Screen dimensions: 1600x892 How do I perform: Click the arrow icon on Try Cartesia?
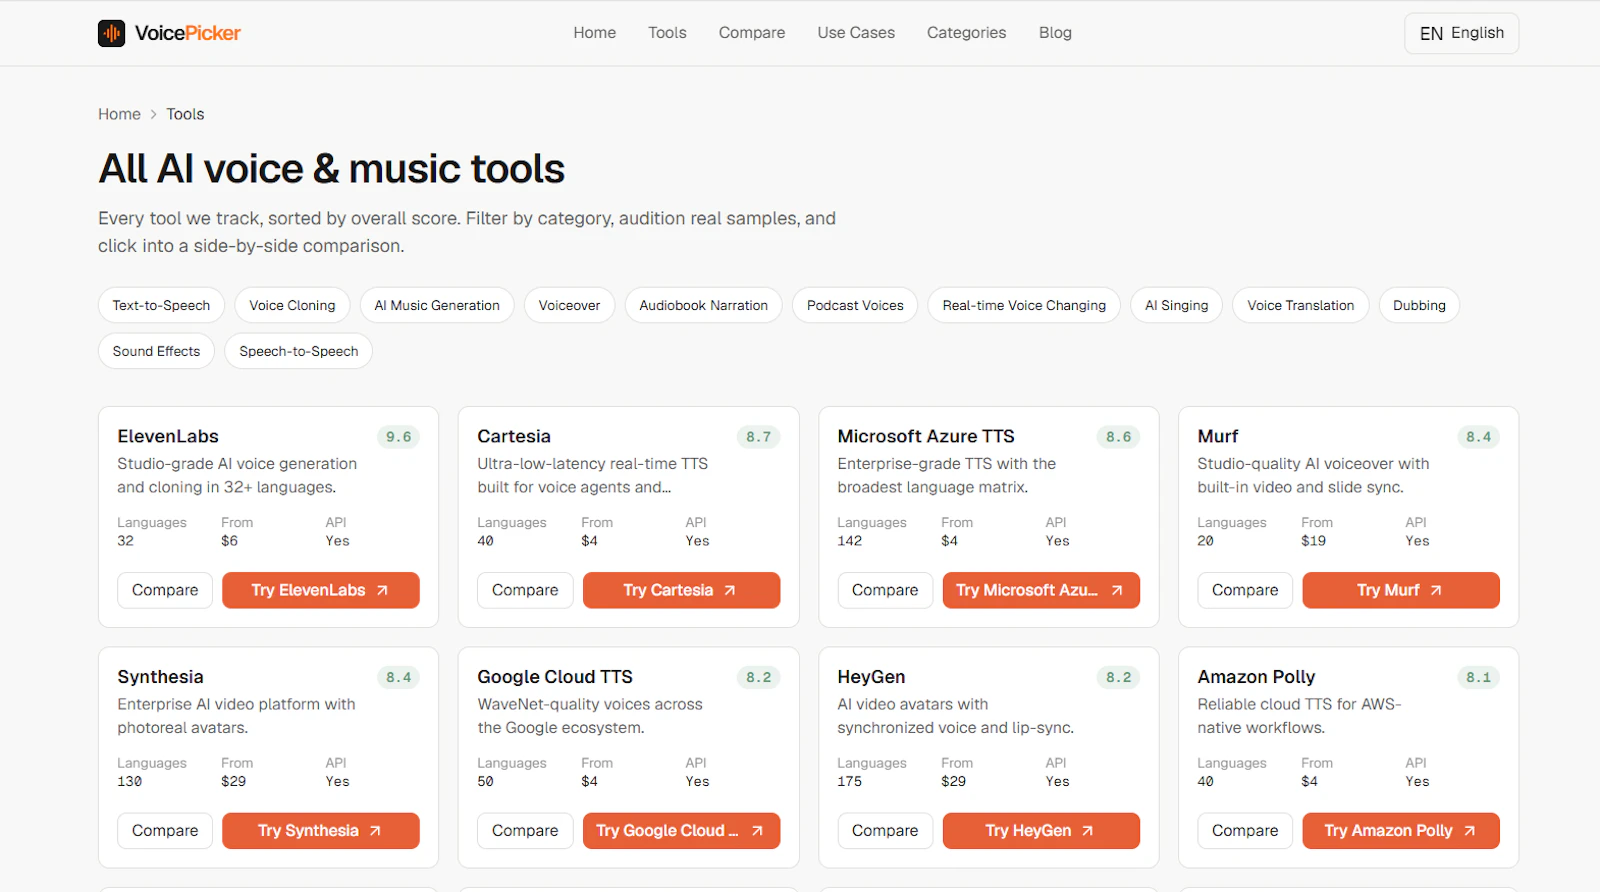(x=730, y=590)
